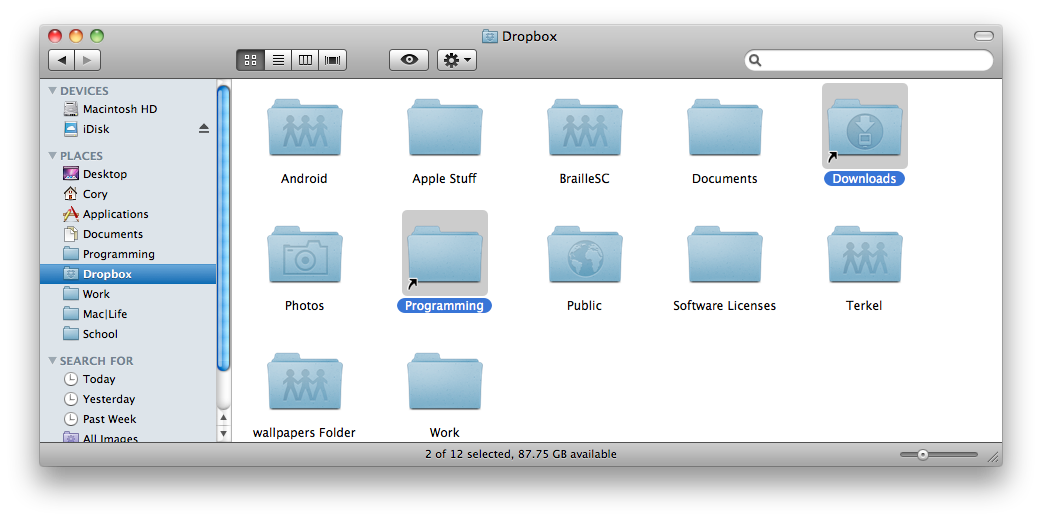Collapse the PLACES sidebar section
1042x521 pixels.
pyautogui.click(x=52, y=156)
